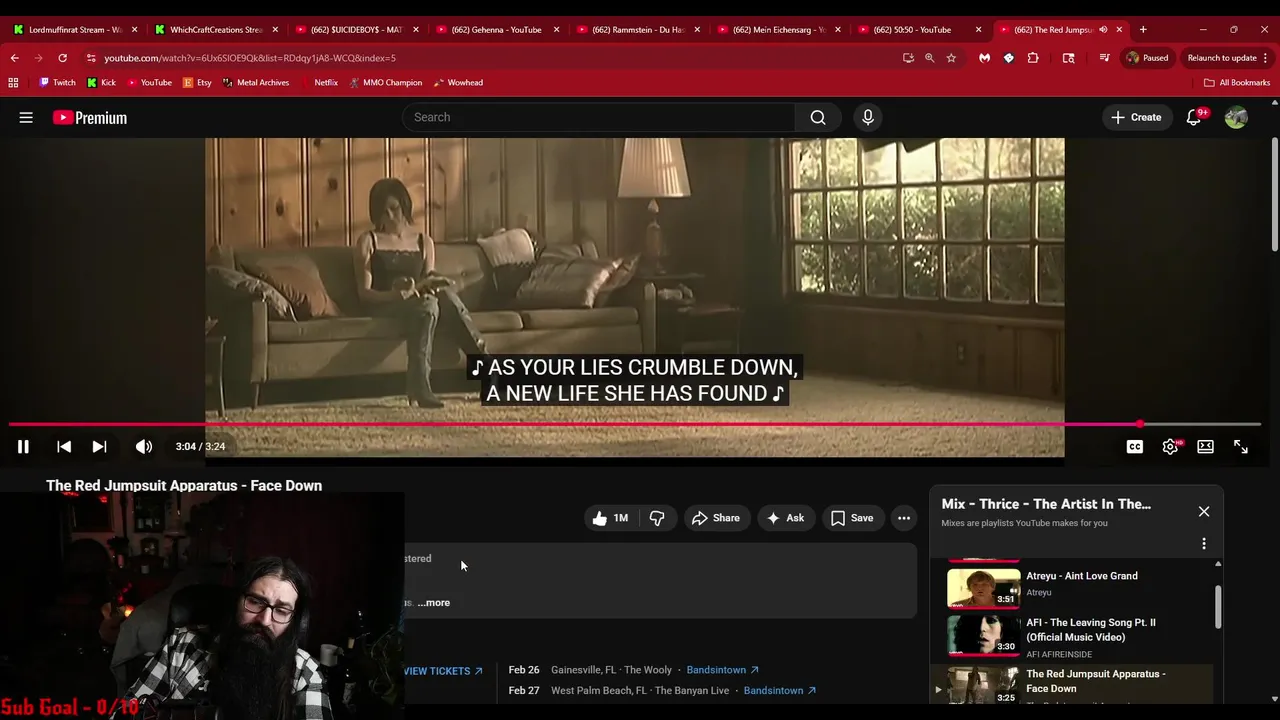Share the Face Down video

pyautogui.click(x=716, y=518)
